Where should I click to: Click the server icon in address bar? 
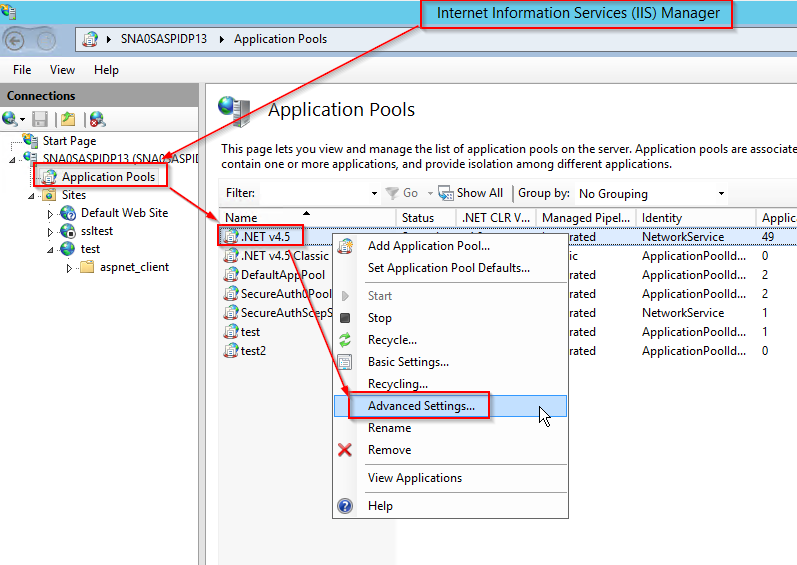click(90, 39)
